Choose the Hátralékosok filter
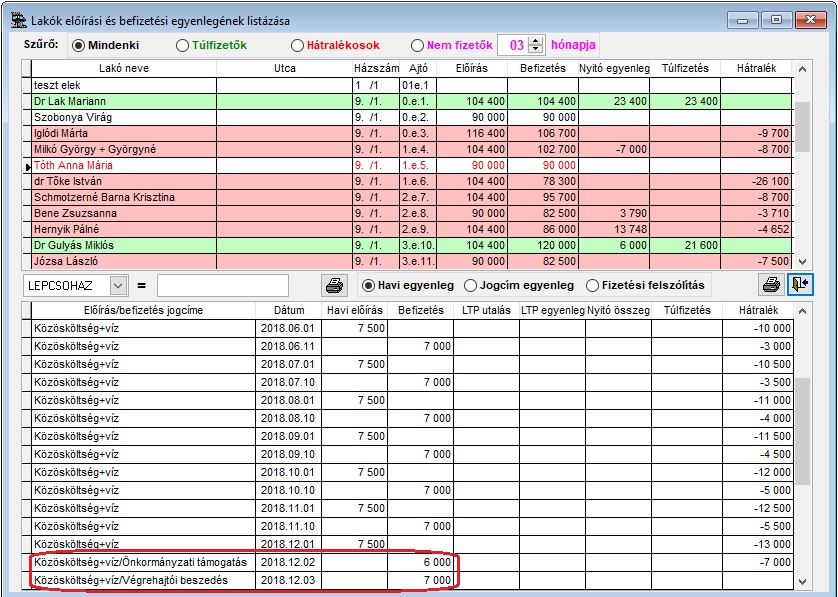 298,45
